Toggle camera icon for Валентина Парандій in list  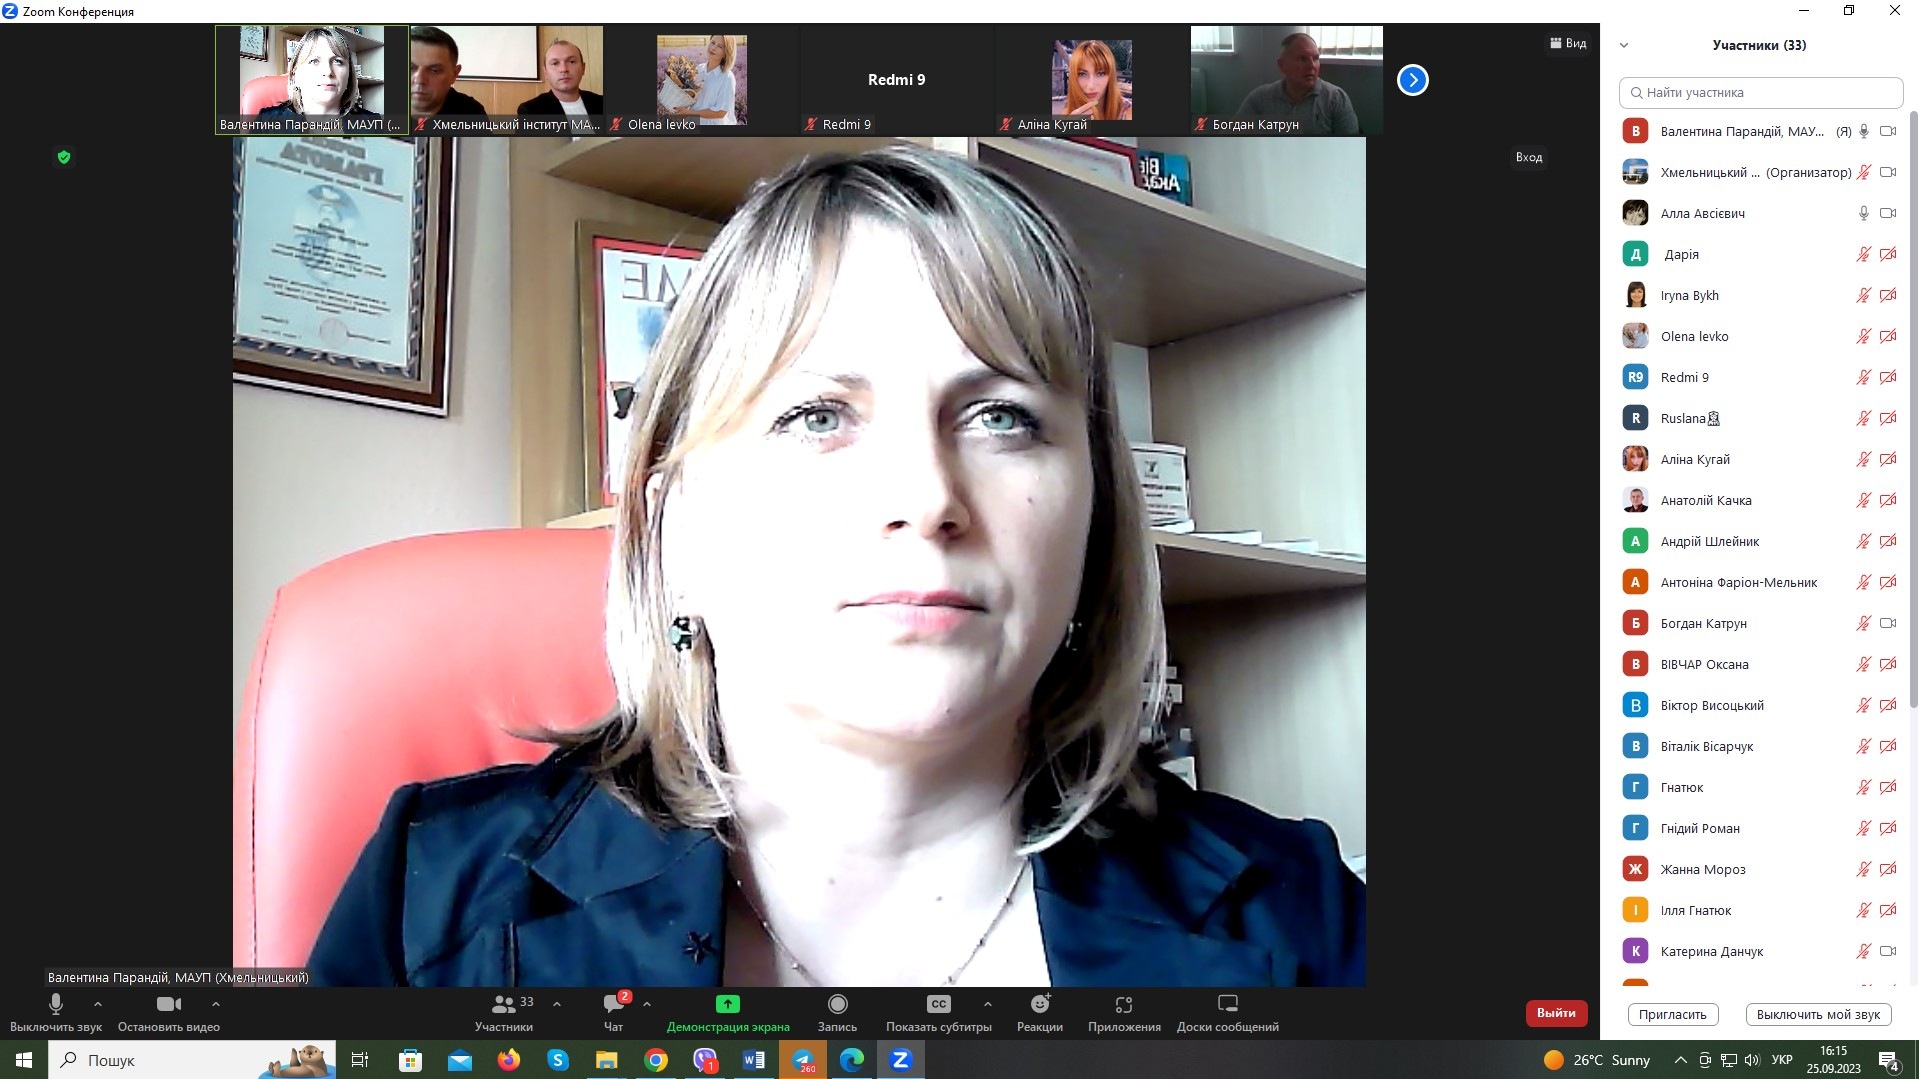pos(1888,131)
